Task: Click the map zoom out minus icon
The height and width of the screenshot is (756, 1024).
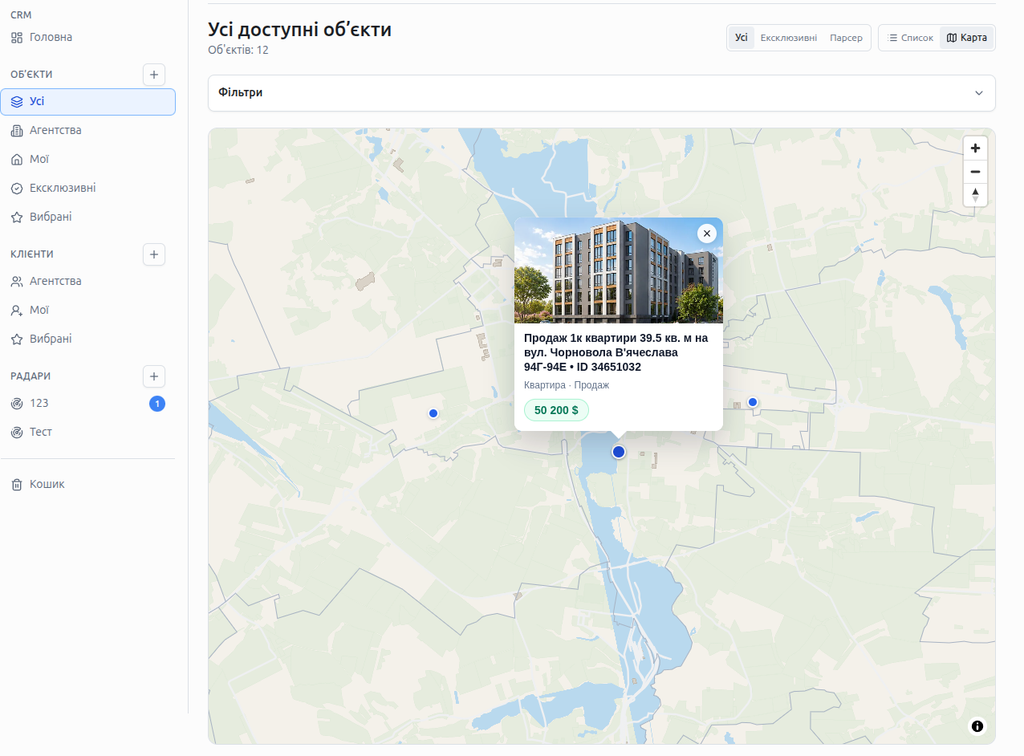Action: tap(975, 172)
